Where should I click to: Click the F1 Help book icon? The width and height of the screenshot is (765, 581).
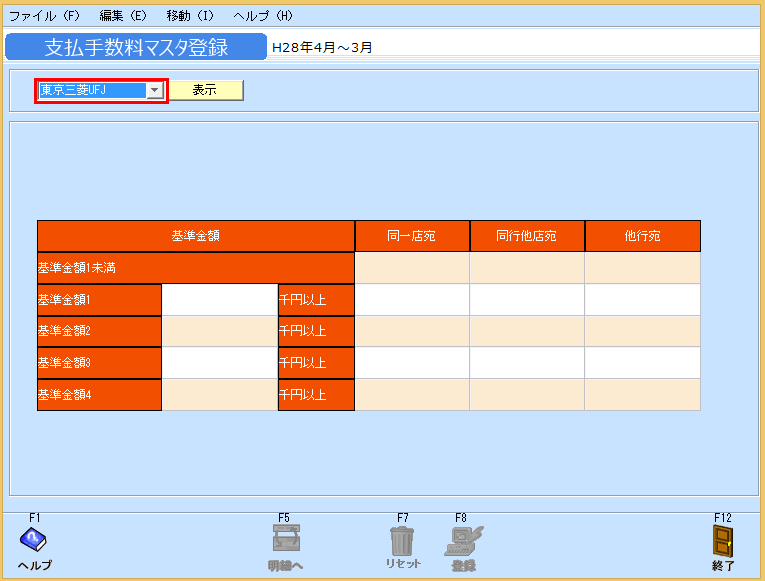[34, 540]
